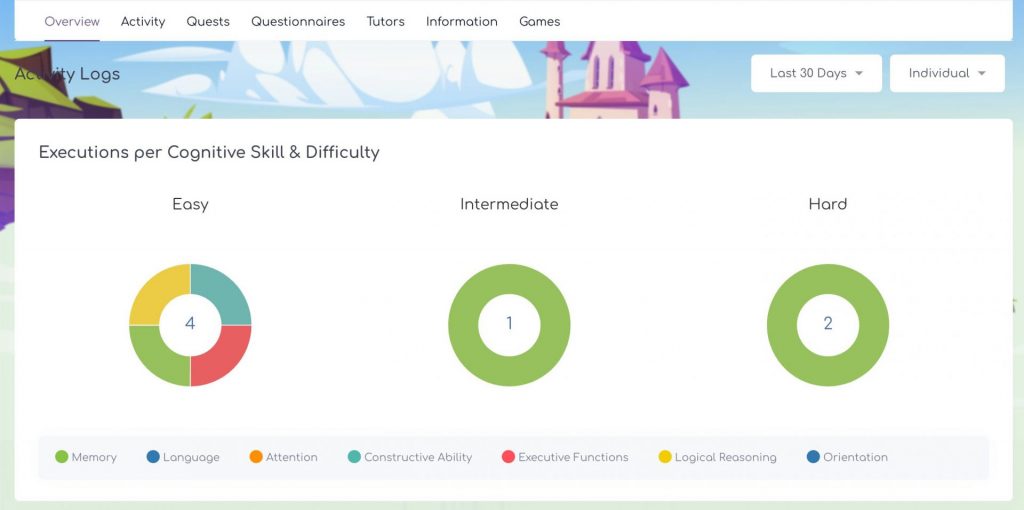Click the Orientation legend item
This screenshot has height=510, width=1024.
tap(847, 457)
